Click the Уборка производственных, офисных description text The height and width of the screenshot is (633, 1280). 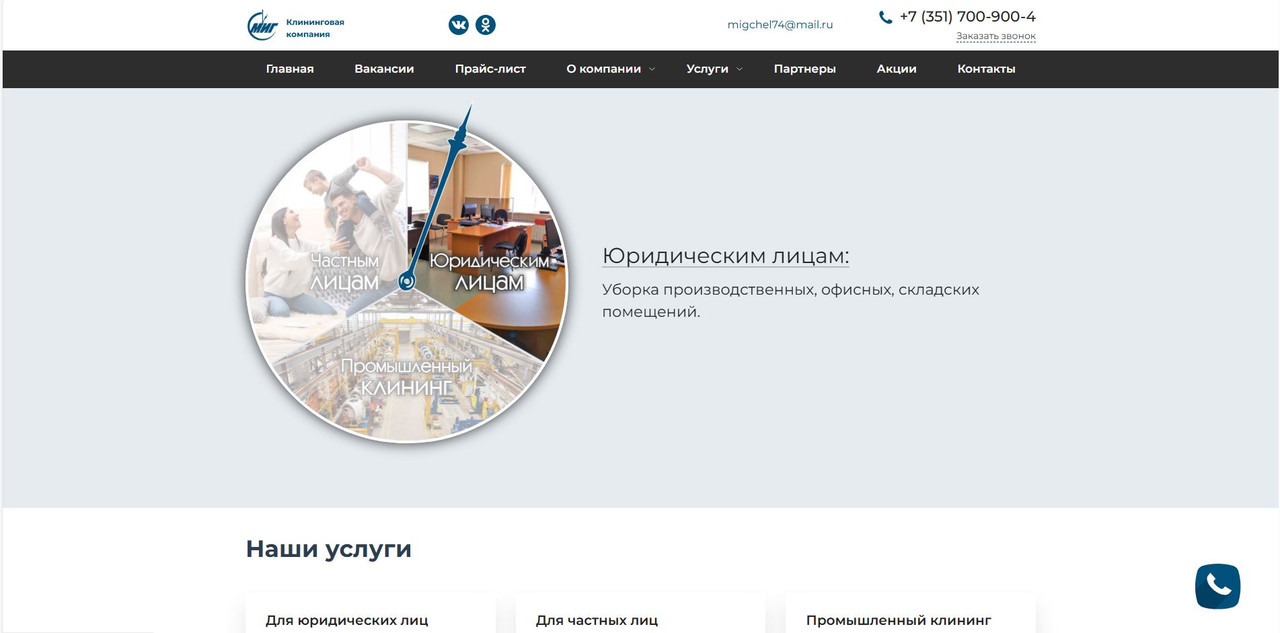point(791,301)
